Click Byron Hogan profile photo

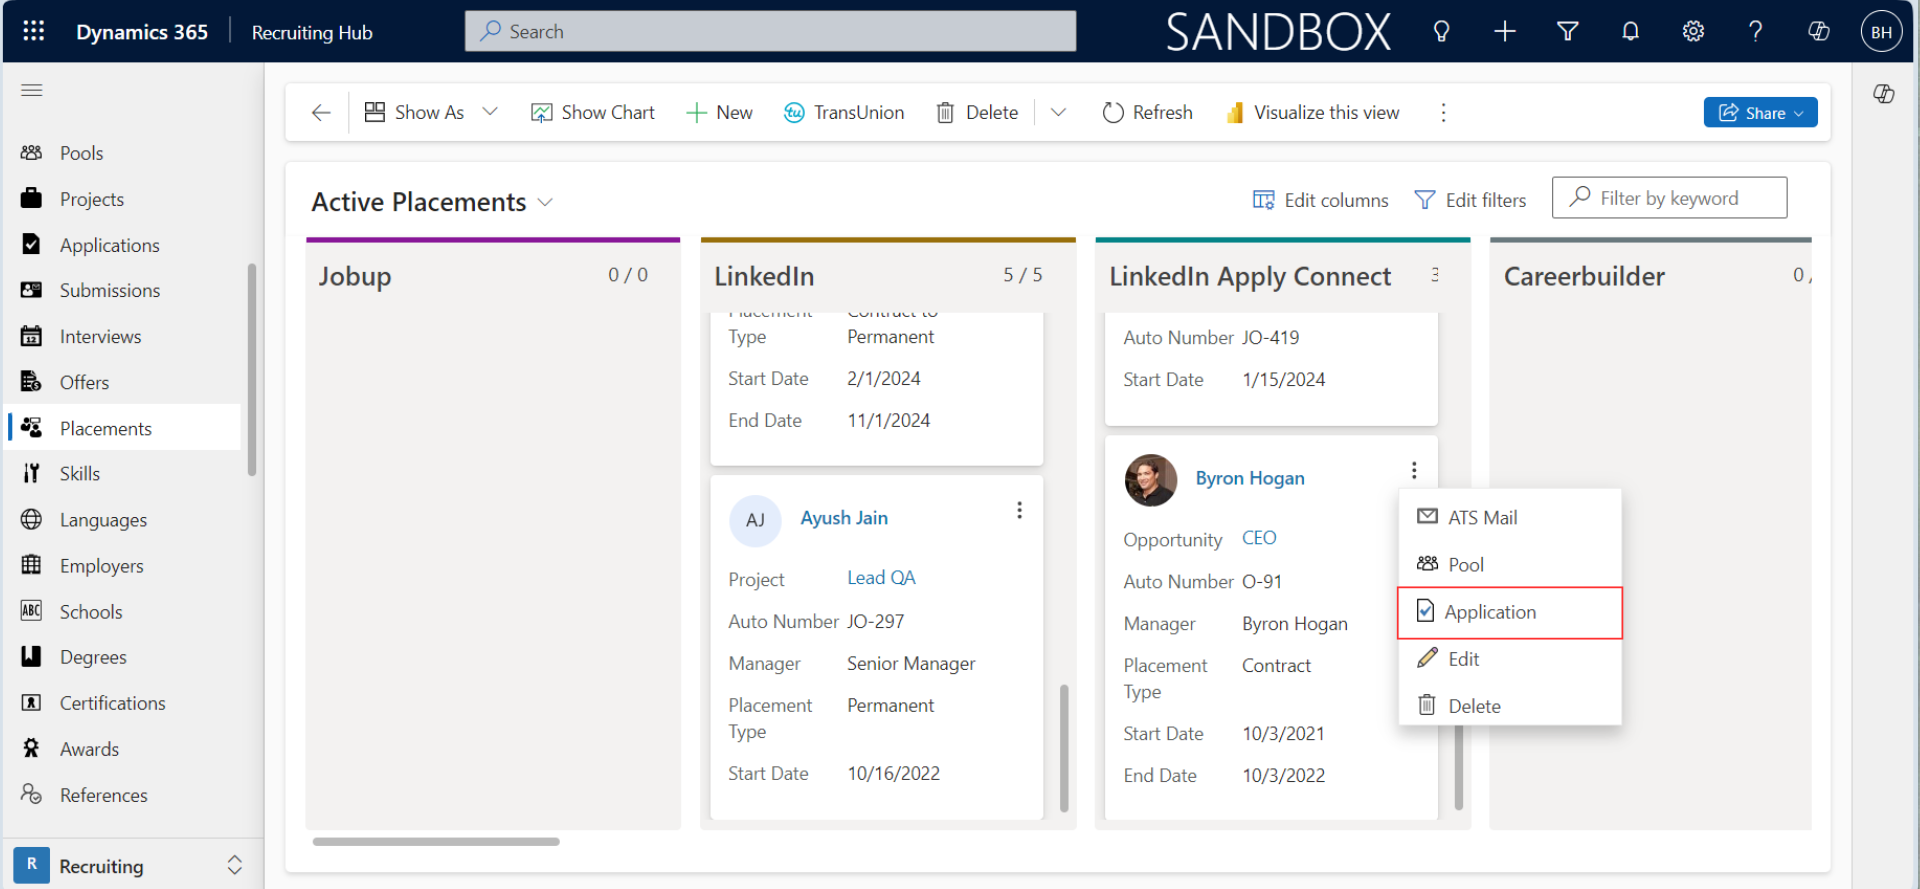pos(1151,480)
